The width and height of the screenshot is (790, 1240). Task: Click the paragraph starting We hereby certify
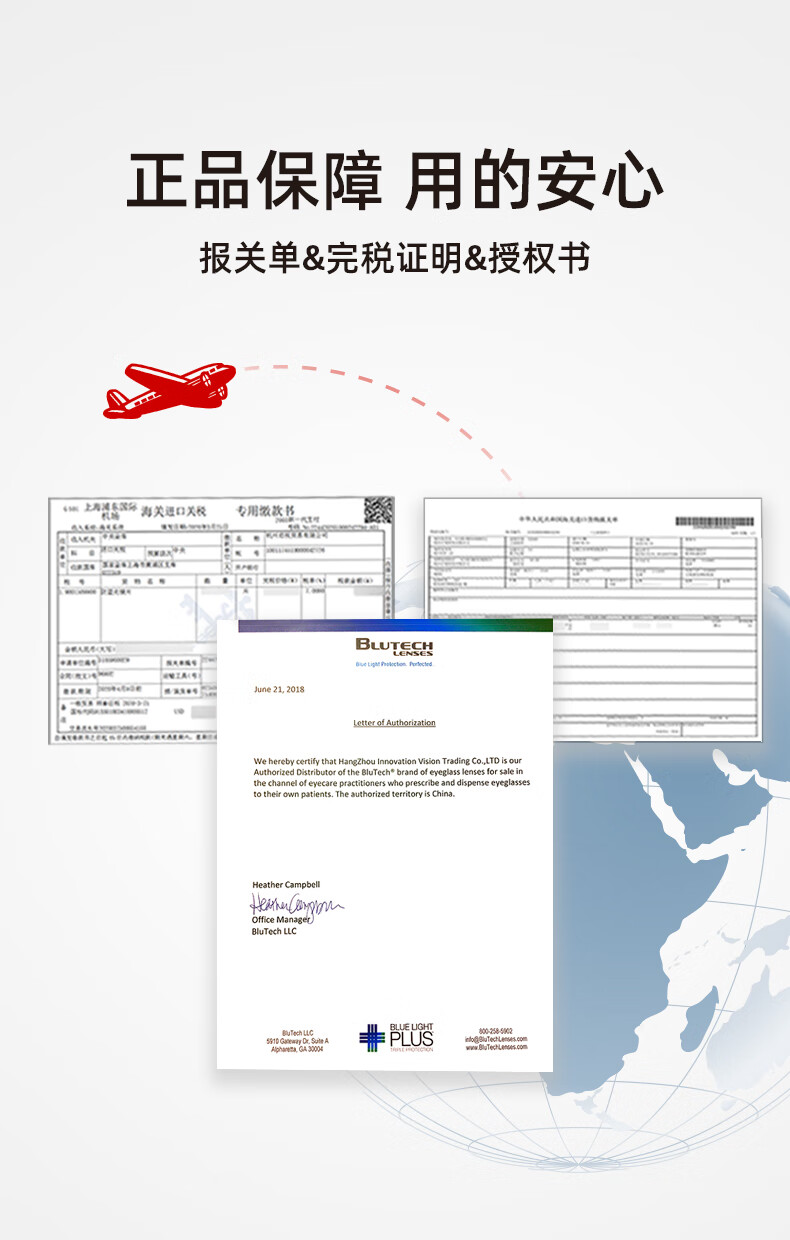[392, 777]
